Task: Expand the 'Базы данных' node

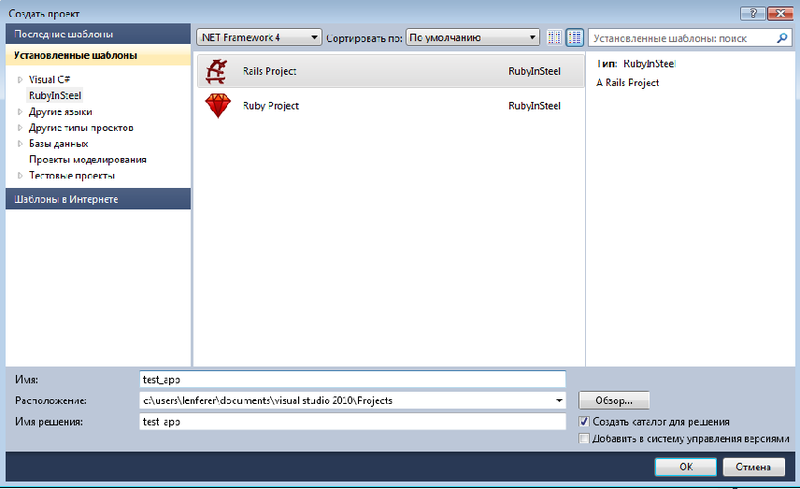Action: pos(20,144)
